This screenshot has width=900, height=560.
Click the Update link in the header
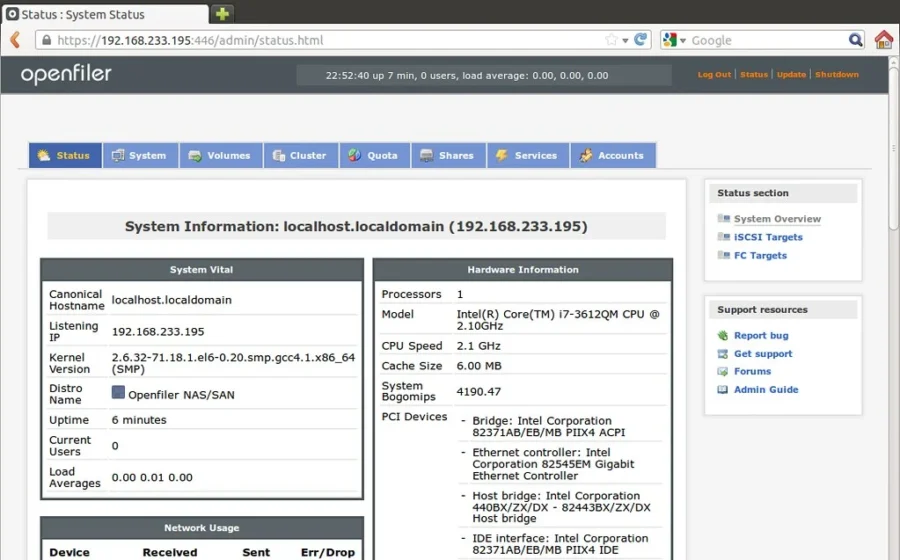click(x=791, y=75)
